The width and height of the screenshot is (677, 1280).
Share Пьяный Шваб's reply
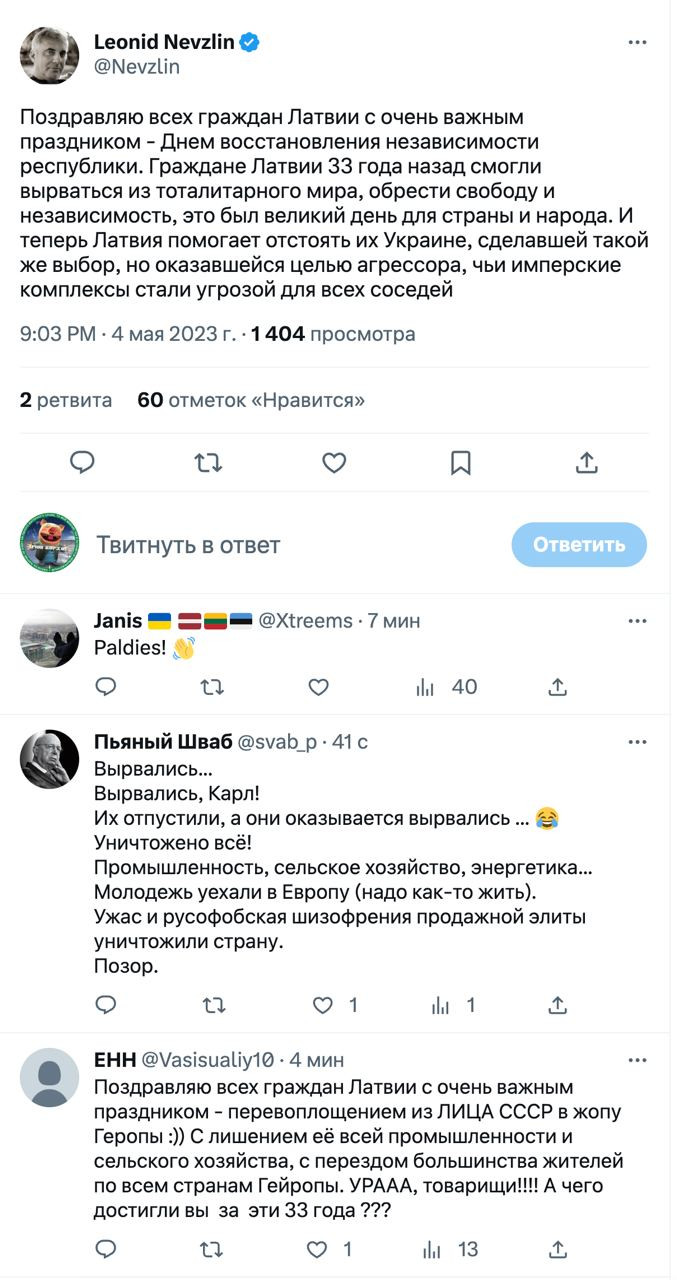[558, 1006]
